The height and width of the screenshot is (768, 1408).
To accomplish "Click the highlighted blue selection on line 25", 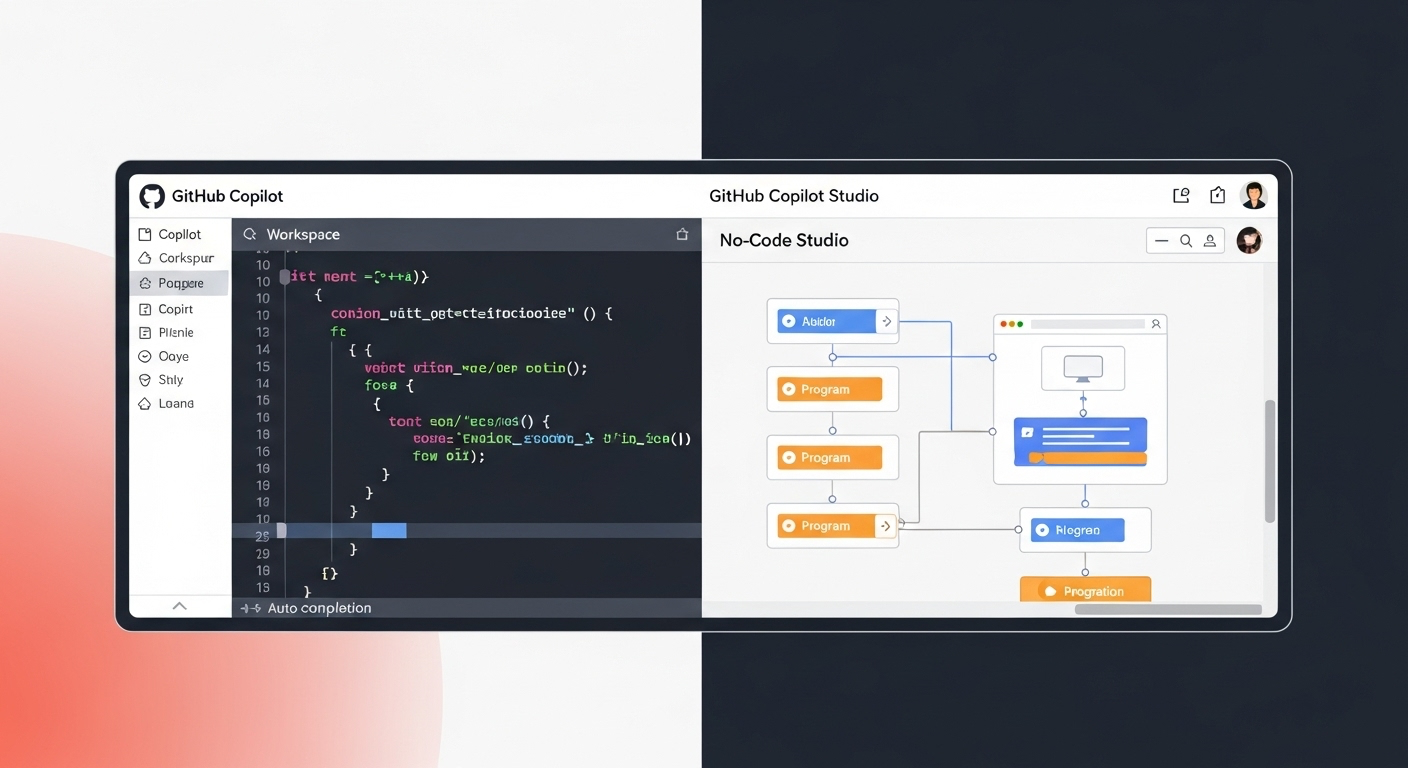I will (x=389, y=530).
